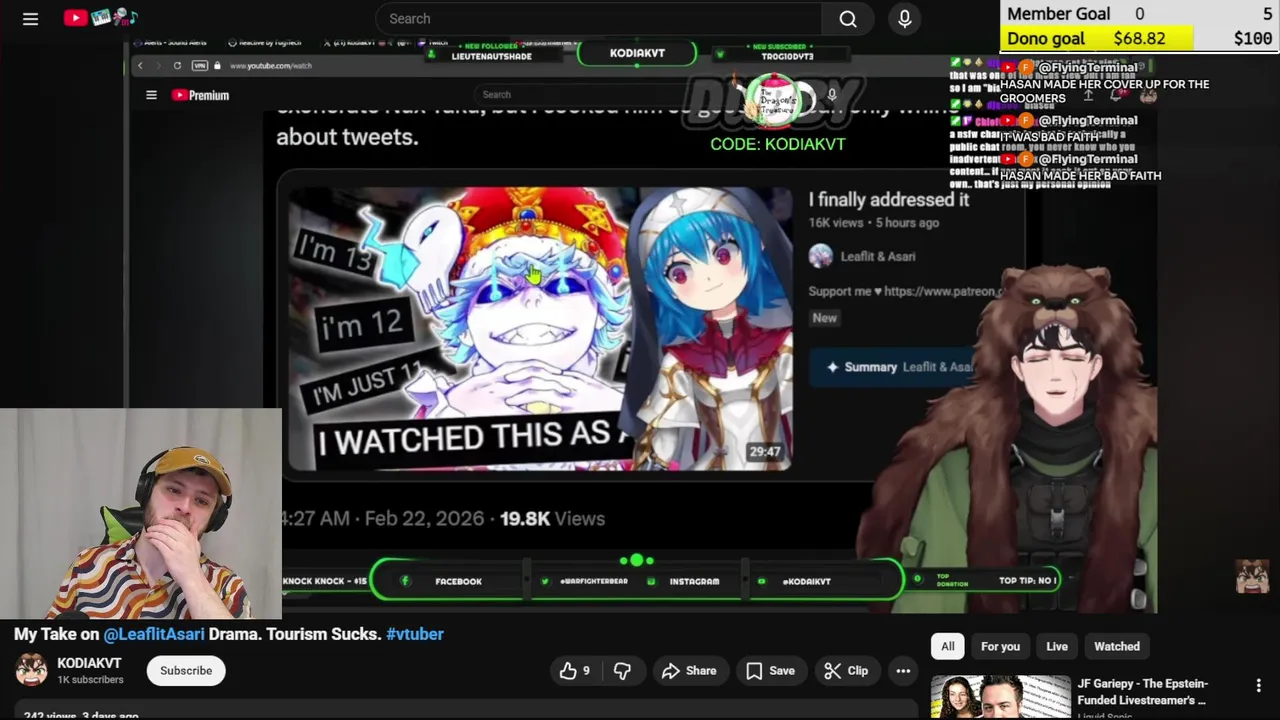
Task: Select the Watched filter chip
Action: (x=1117, y=646)
